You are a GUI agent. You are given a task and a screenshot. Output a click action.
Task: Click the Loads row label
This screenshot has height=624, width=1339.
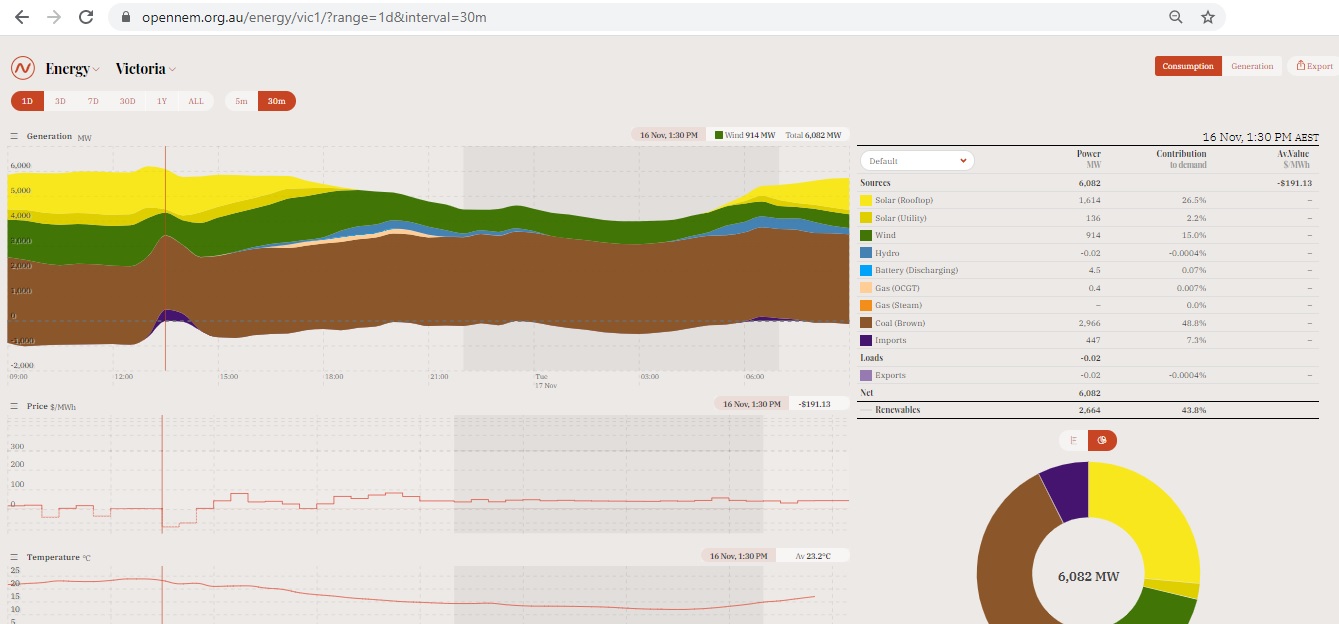click(x=872, y=357)
